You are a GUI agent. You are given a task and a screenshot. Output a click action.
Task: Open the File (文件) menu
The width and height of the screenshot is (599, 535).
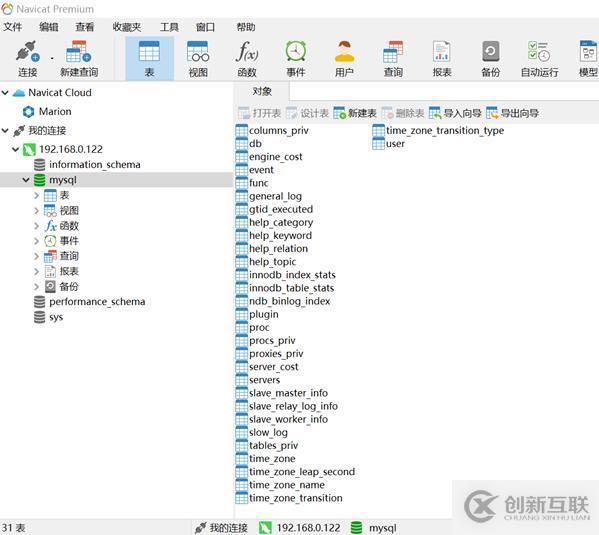(x=13, y=27)
